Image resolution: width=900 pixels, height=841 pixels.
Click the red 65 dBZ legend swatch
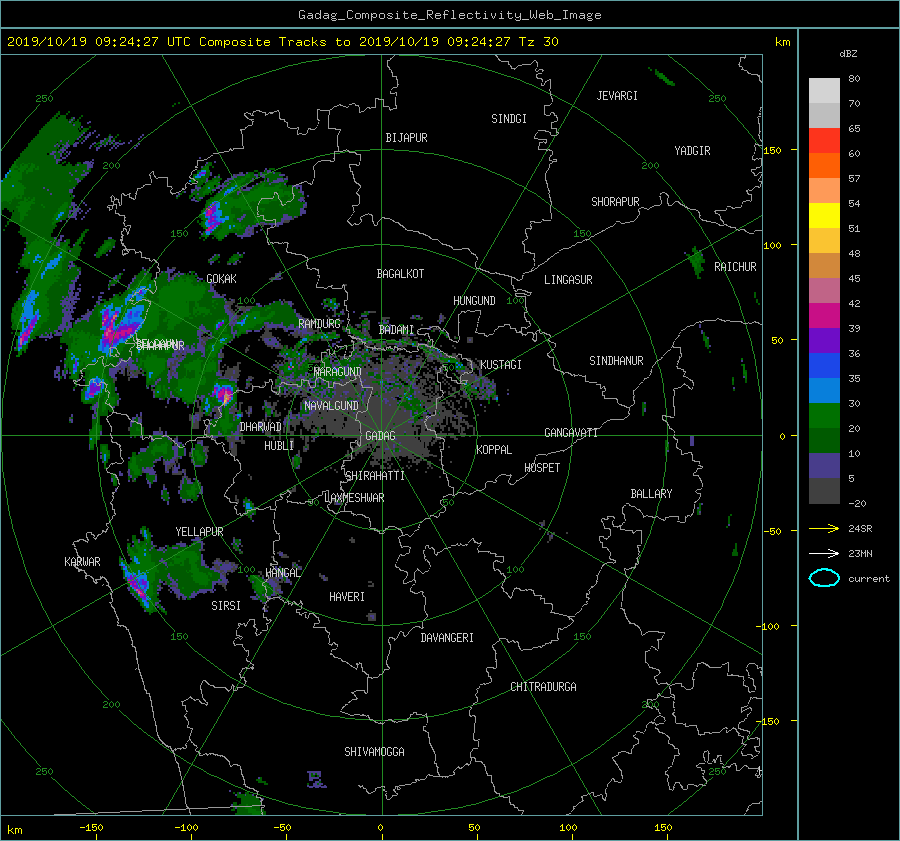pos(824,140)
